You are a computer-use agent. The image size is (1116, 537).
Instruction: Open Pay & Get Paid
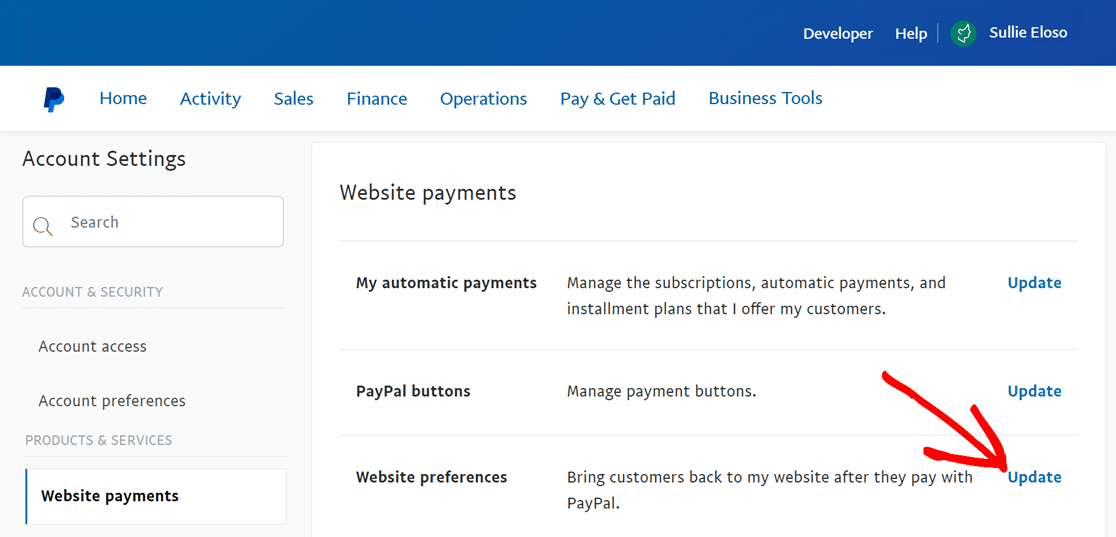pos(618,99)
